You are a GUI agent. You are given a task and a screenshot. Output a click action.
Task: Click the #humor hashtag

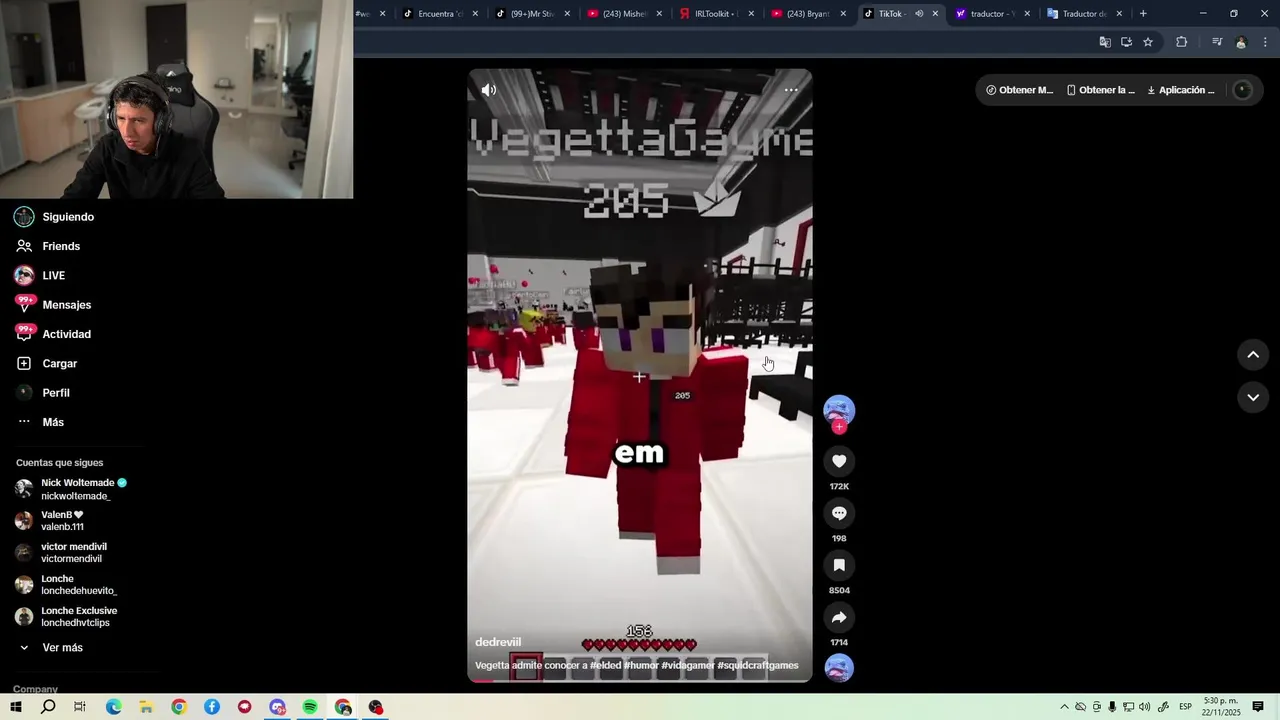pyautogui.click(x=640, y=665)
